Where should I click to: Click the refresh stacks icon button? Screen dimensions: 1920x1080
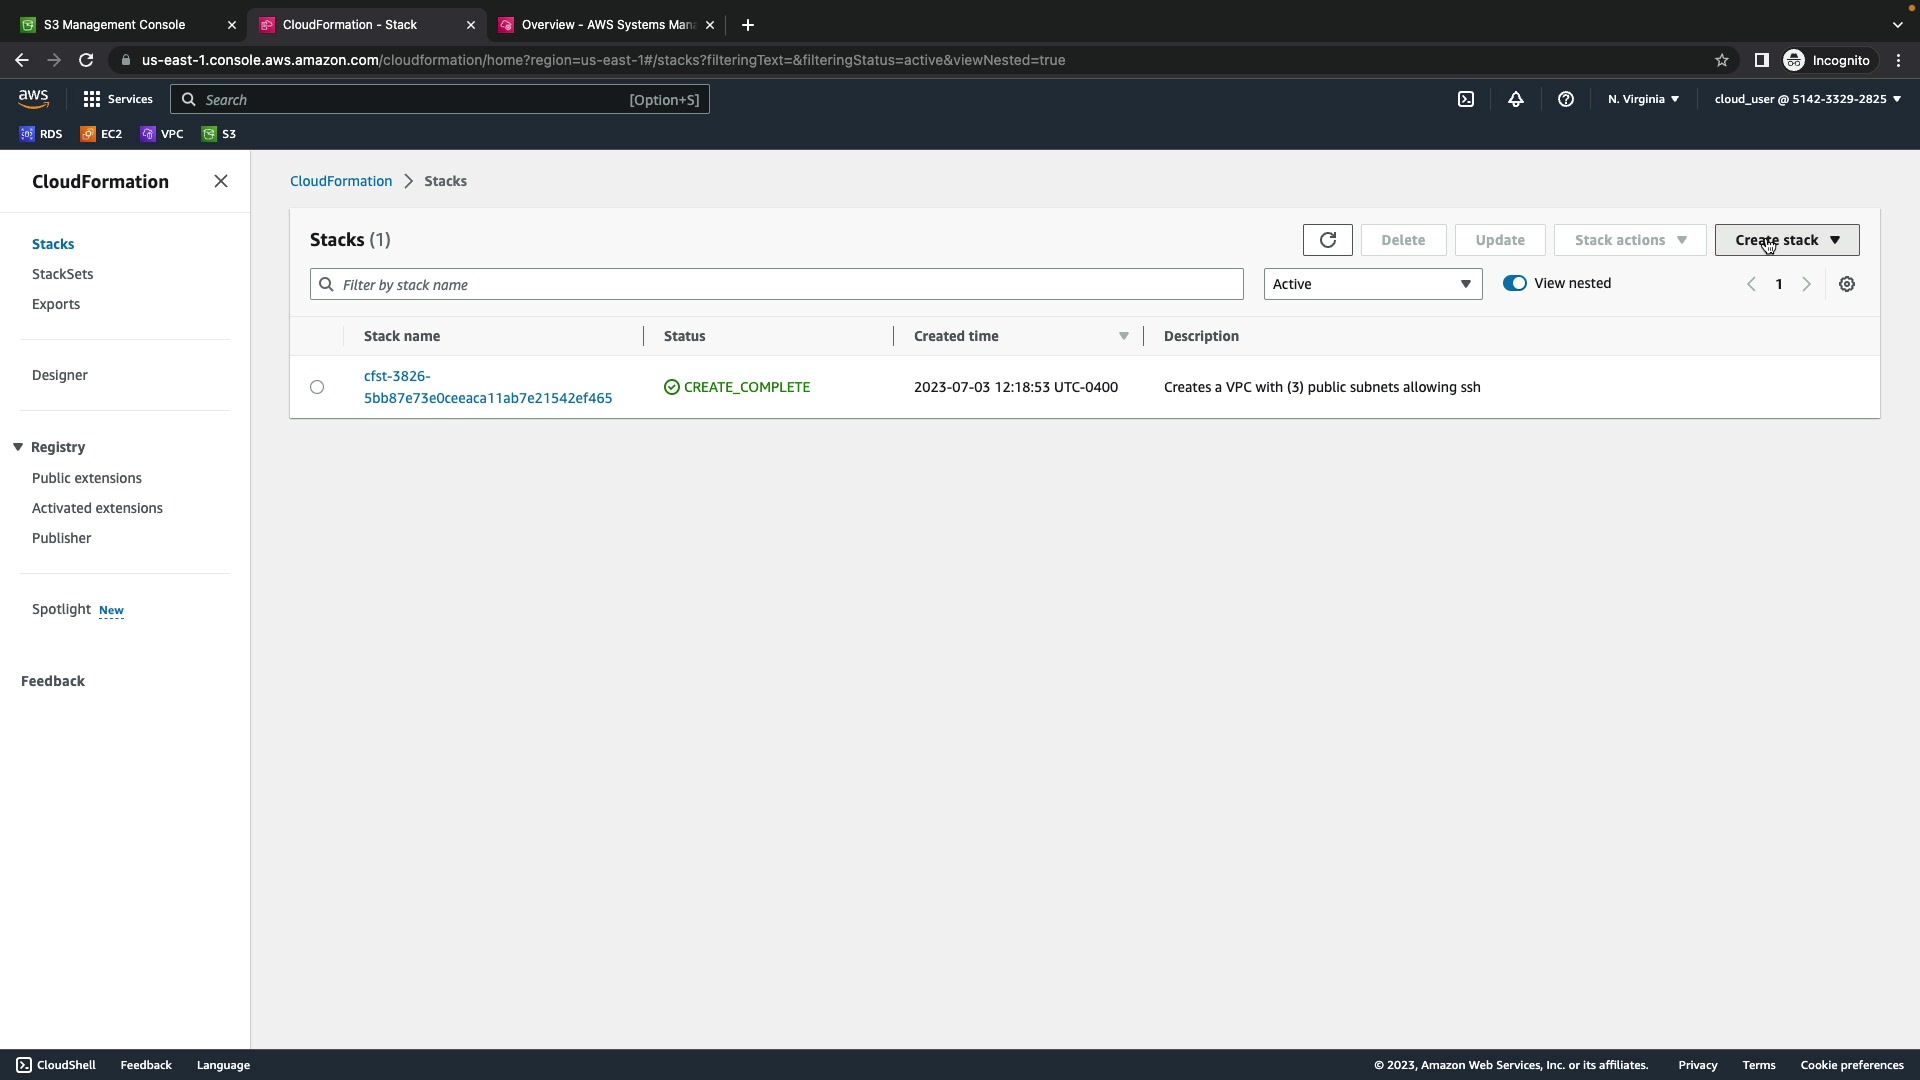click(x=1327, y=240)
